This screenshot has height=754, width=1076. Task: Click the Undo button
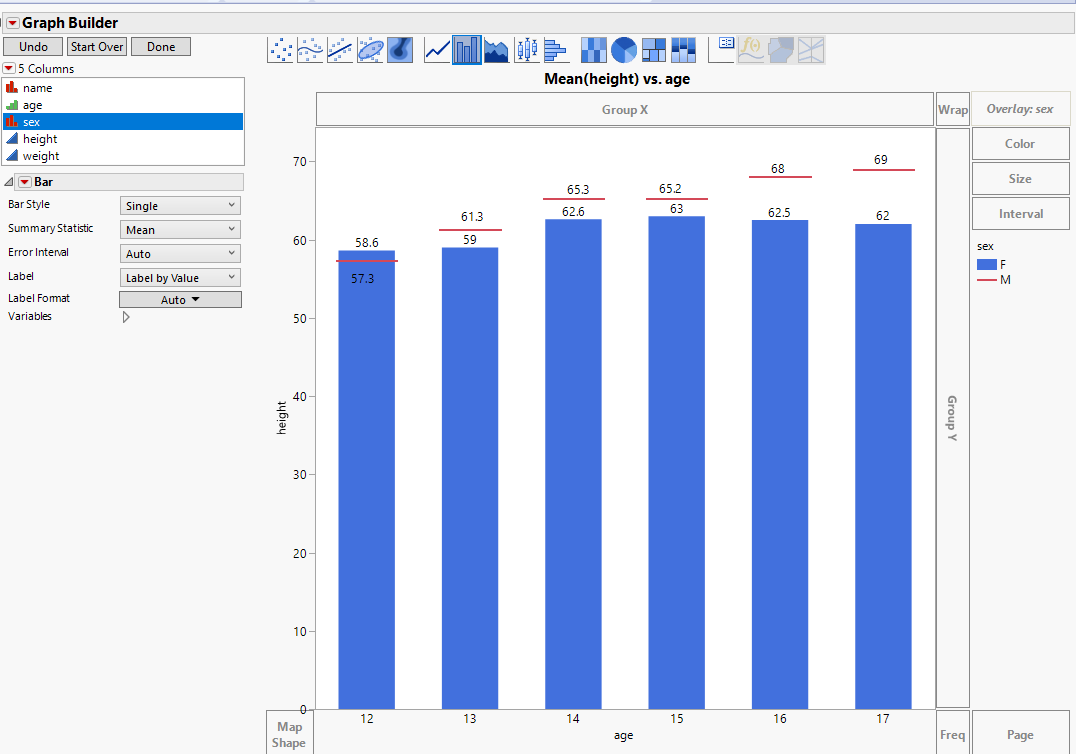[33, 46]
